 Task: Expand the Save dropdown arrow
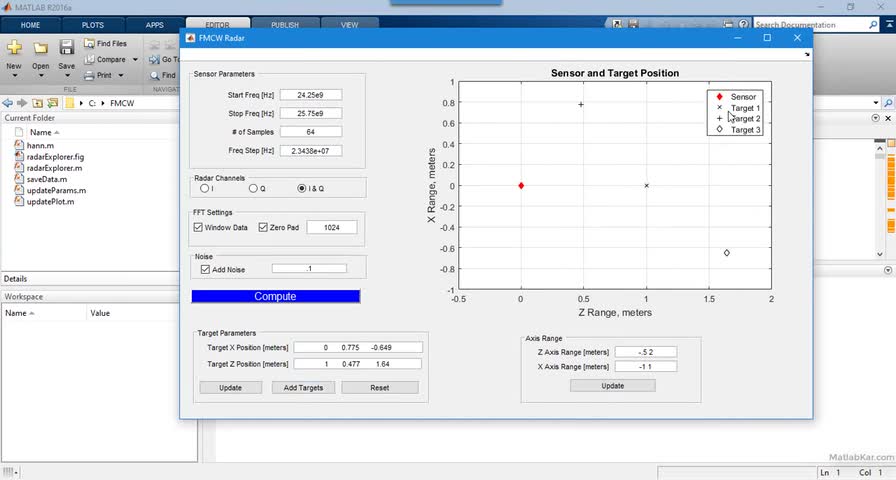pos(67,76)
